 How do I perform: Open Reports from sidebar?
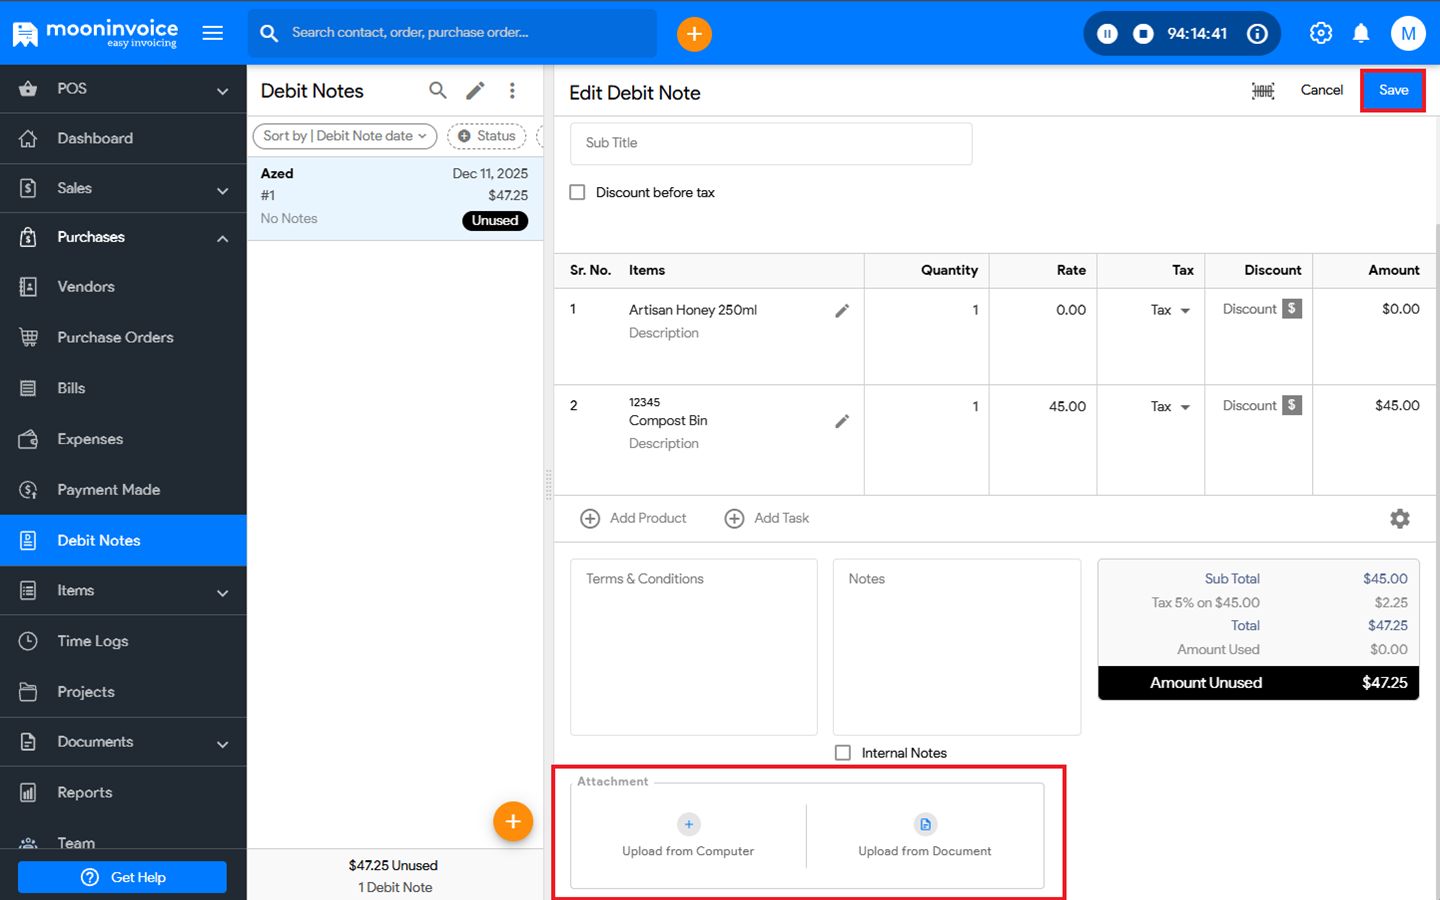[x=85, y=793]
